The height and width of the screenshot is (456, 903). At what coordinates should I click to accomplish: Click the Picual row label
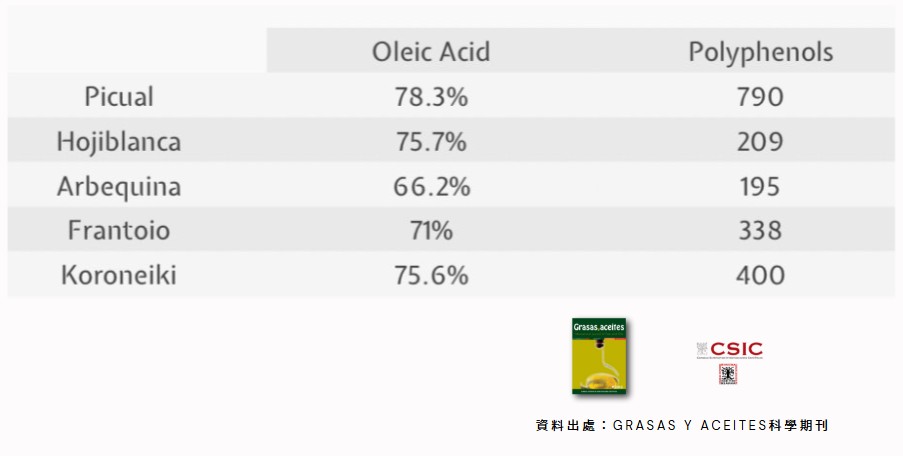pyautogui.click(x=119, y=97)
